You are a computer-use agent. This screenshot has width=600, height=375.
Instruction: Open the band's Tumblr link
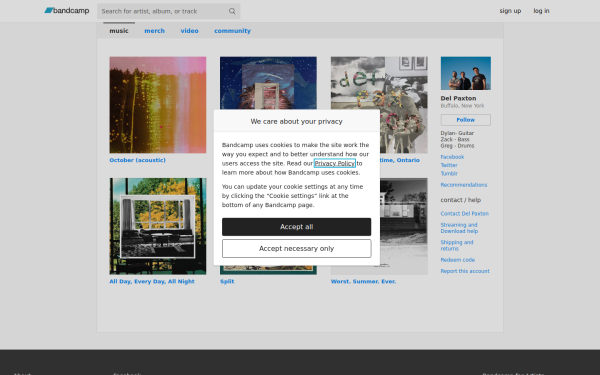coord(449,173)
